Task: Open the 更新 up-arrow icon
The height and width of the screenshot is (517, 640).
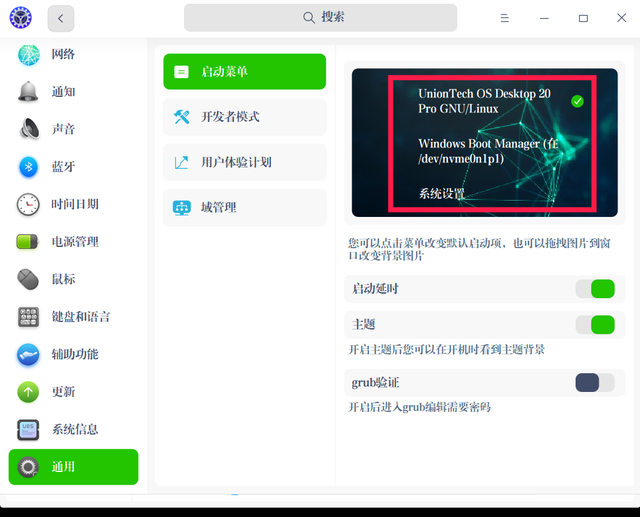Action: tap(28, 392)
